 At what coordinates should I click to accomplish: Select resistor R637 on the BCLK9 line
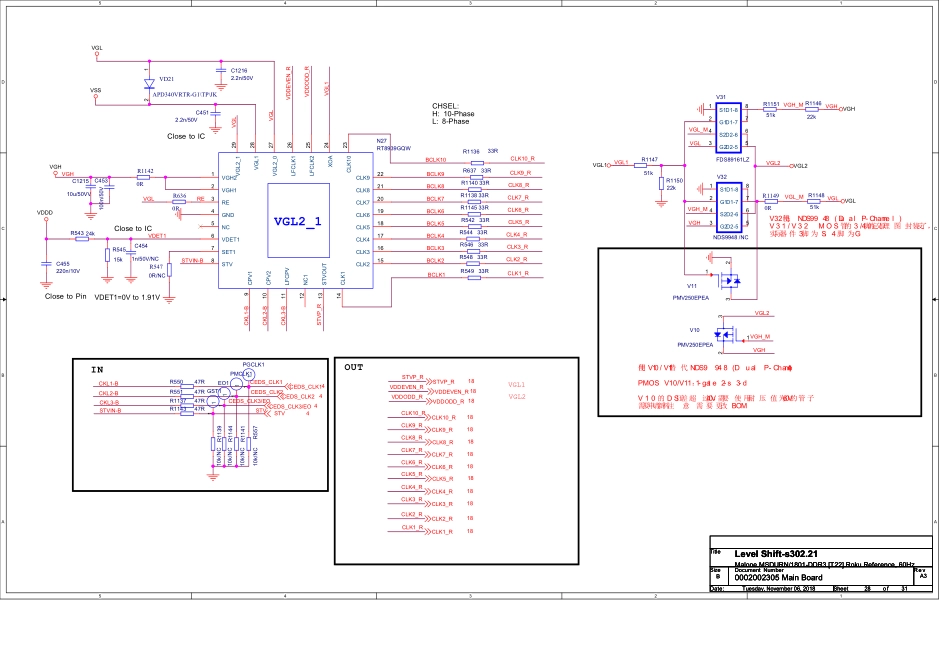[476, 178]
